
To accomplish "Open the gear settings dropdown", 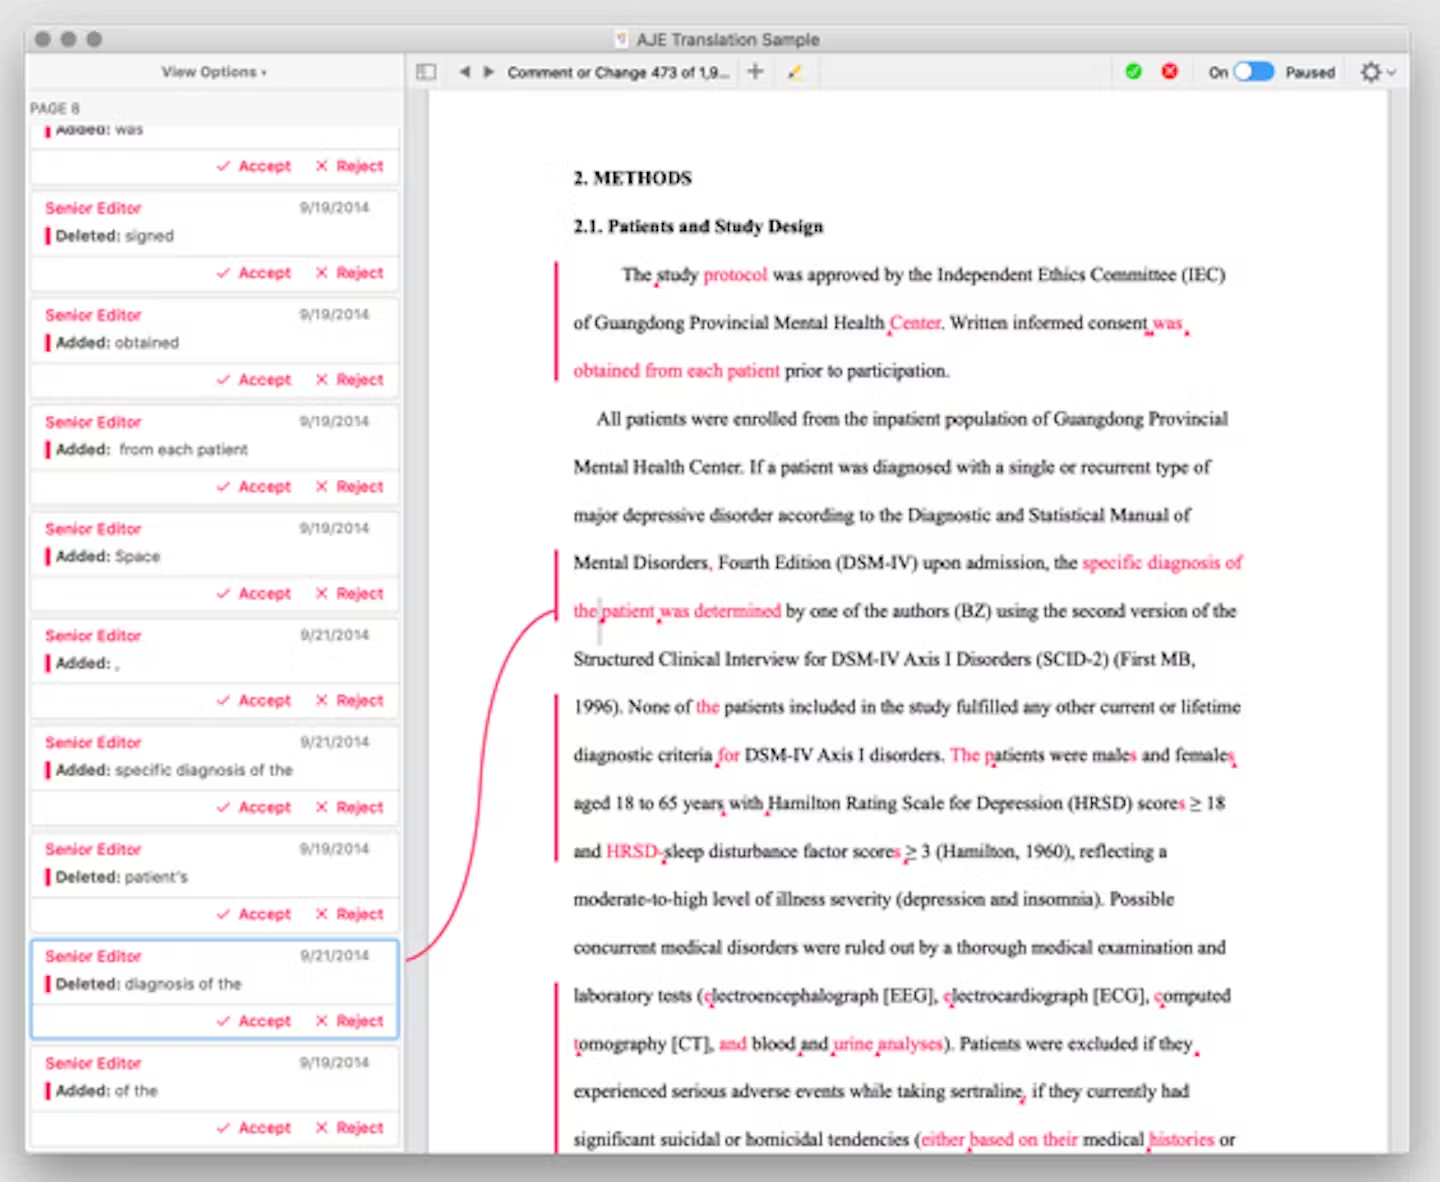I will [x=1377, y=72].
